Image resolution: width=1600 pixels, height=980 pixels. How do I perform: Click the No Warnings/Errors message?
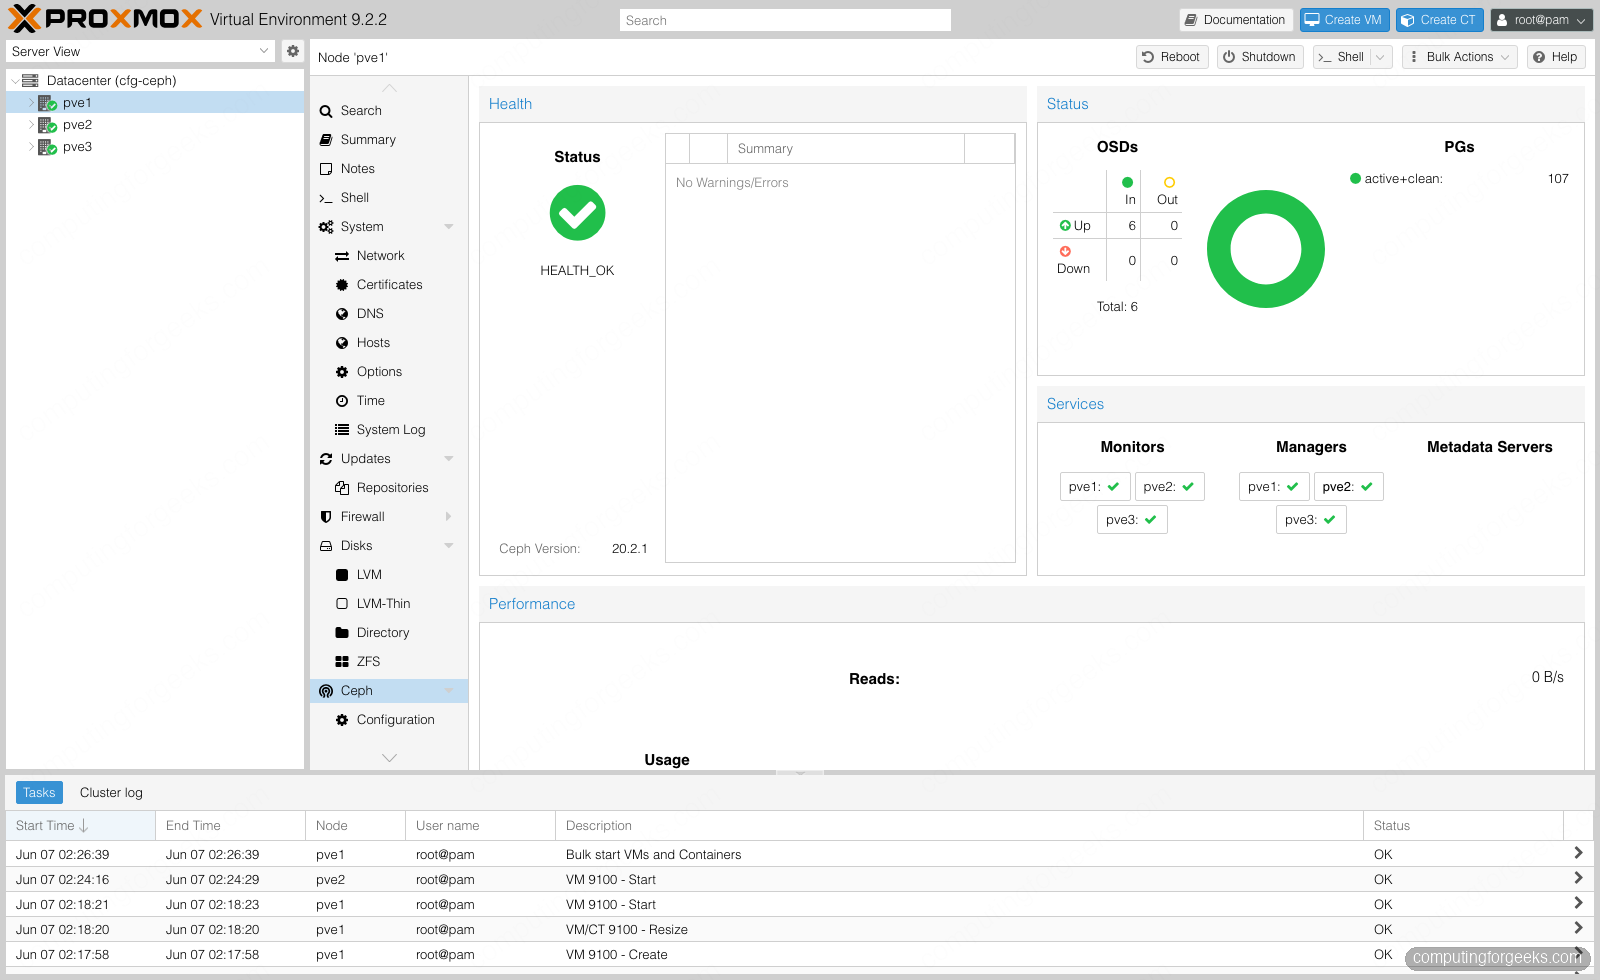732,183
